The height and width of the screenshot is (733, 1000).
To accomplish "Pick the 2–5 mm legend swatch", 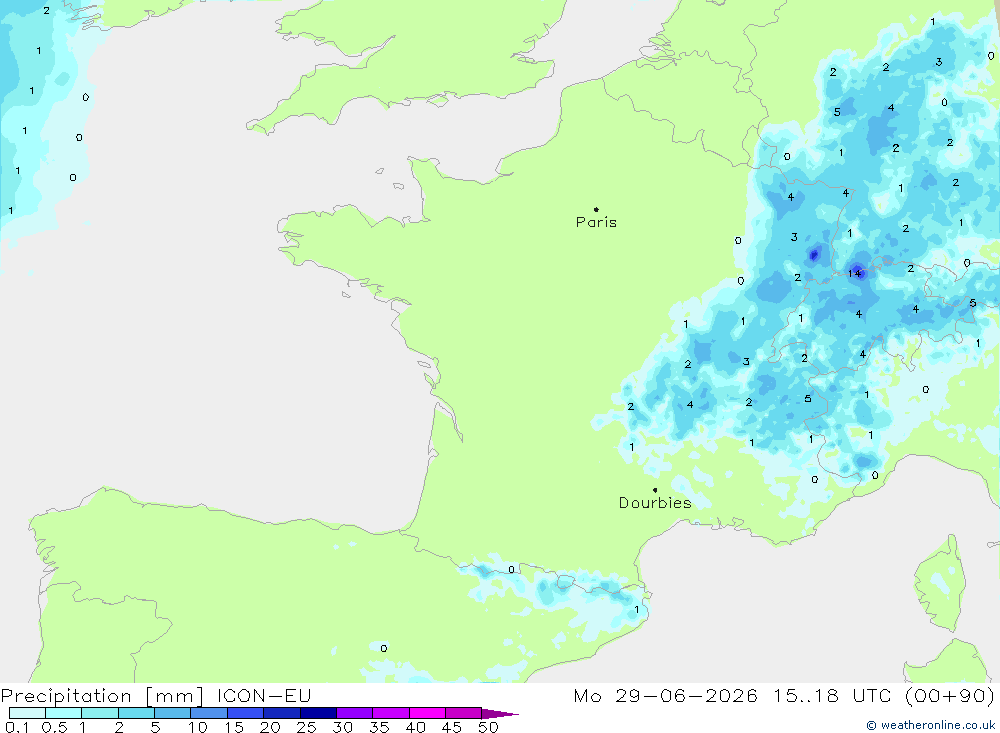I will click(x=136, y=713).
